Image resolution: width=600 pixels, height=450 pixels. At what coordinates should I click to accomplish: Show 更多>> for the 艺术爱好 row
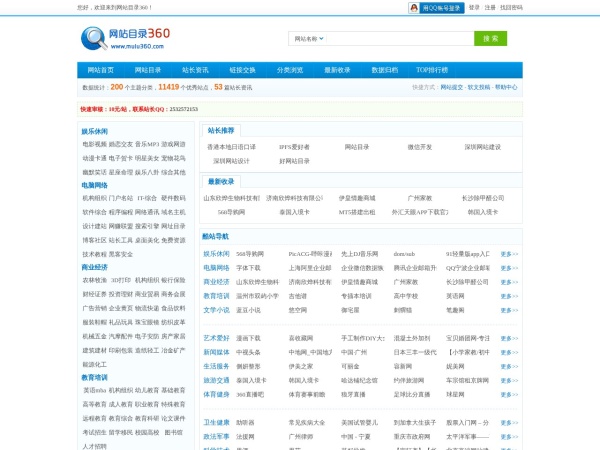point(509,338)
